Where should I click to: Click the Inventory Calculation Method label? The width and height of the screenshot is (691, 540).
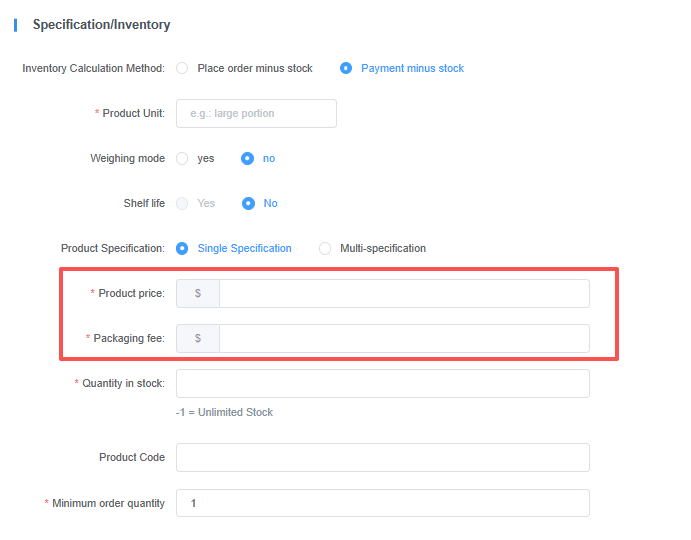tap(93, 69)
